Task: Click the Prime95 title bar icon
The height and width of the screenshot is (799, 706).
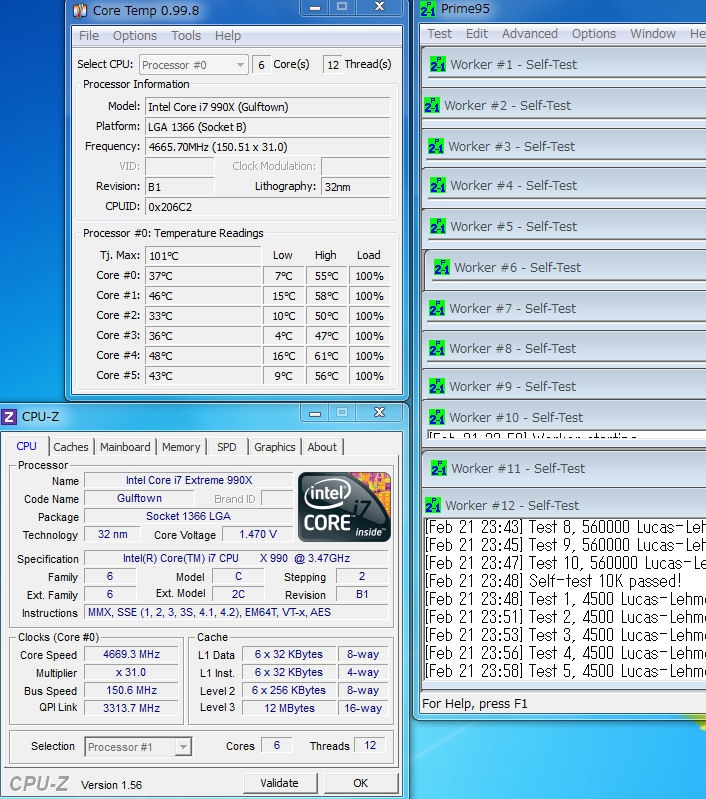Action: pos(428,9)
